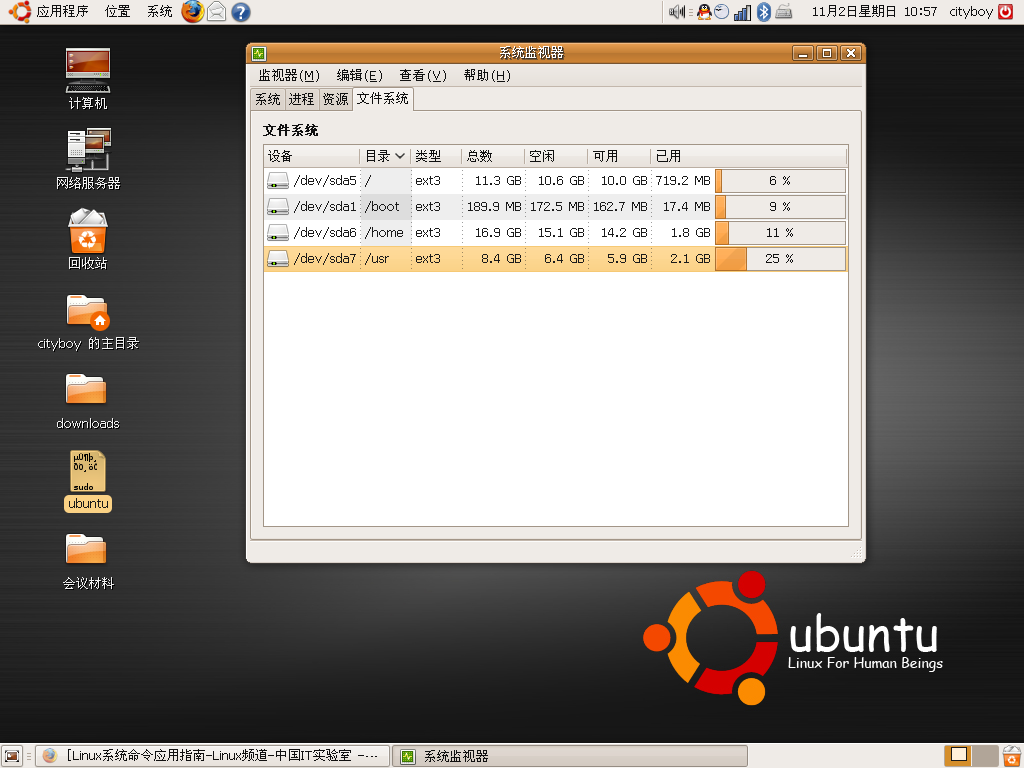Screen dimensions: 1024x768
Task: Sort by the 类型 column header
Action: pos(436,156)
